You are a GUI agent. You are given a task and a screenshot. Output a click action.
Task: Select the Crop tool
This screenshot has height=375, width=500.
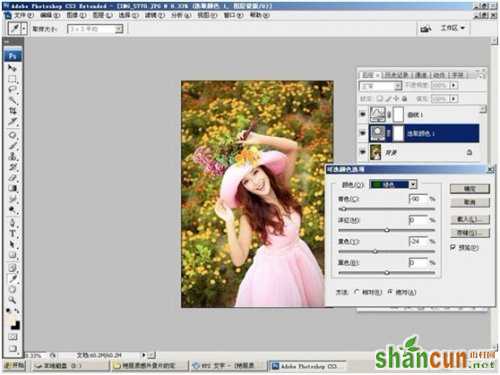[12, 111]
